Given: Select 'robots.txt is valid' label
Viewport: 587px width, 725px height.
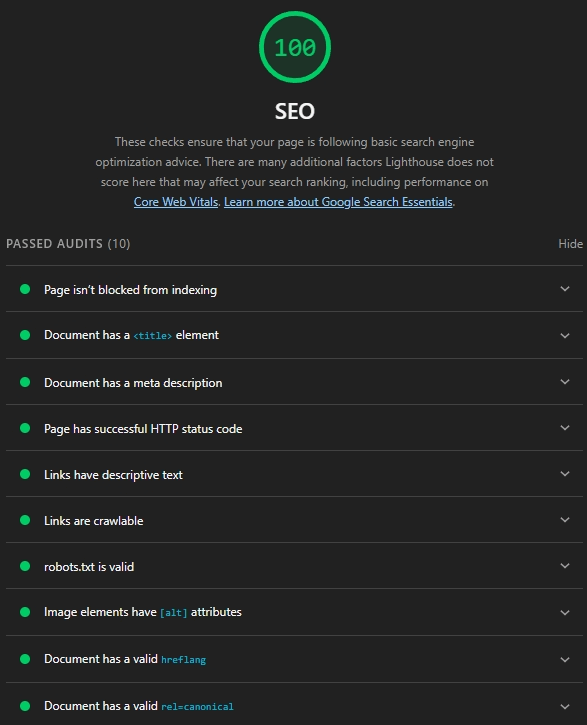Looking at the screenshot, I should coord(89,567).
